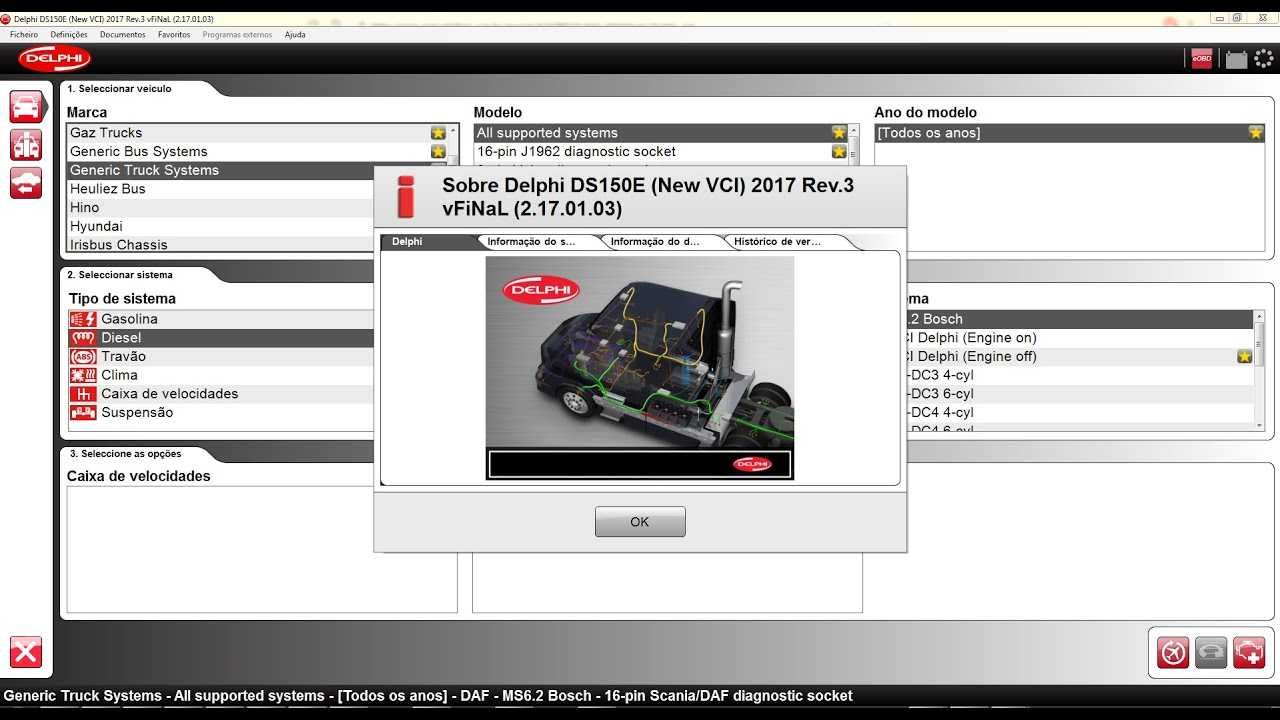Open the Favoritos menu
This screenshot has height=720, width=1280.
174,34
